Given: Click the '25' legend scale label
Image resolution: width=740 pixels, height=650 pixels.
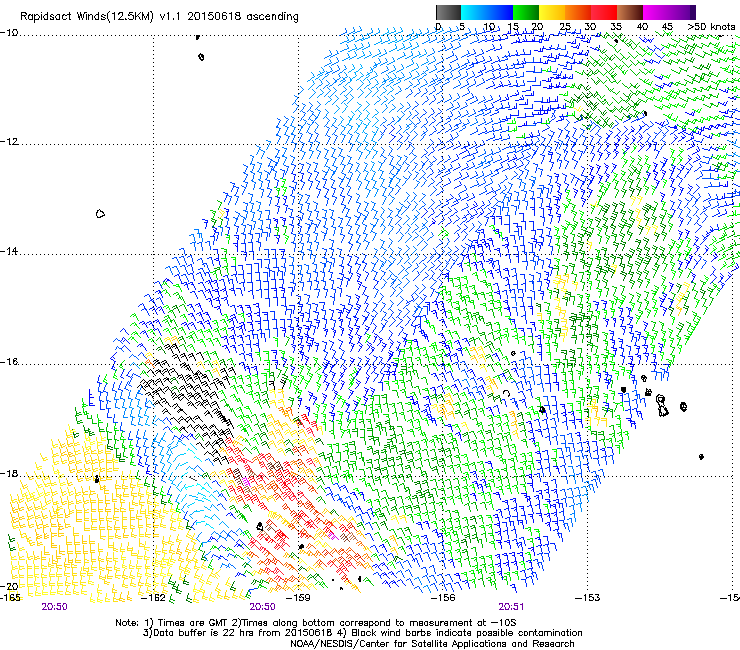Looking at the screenshot, I should (x=565, y=27).
